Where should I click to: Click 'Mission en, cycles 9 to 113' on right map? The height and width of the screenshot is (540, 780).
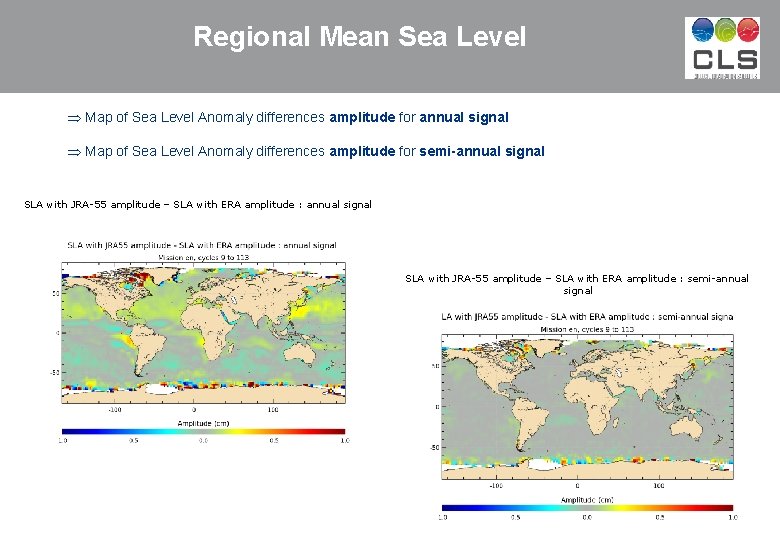[587, 329]
